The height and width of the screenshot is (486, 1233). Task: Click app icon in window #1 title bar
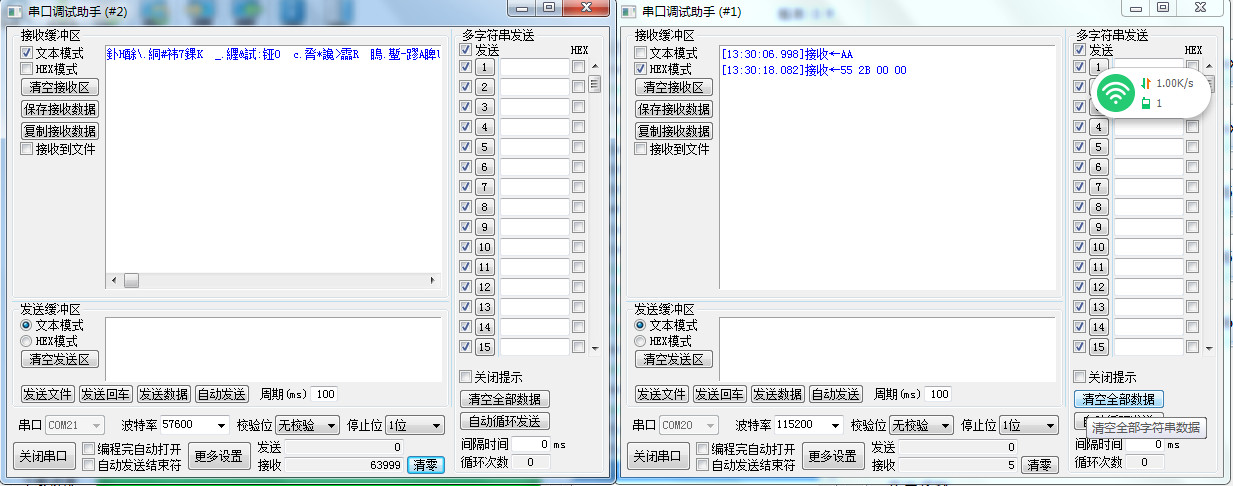(627, 11)
